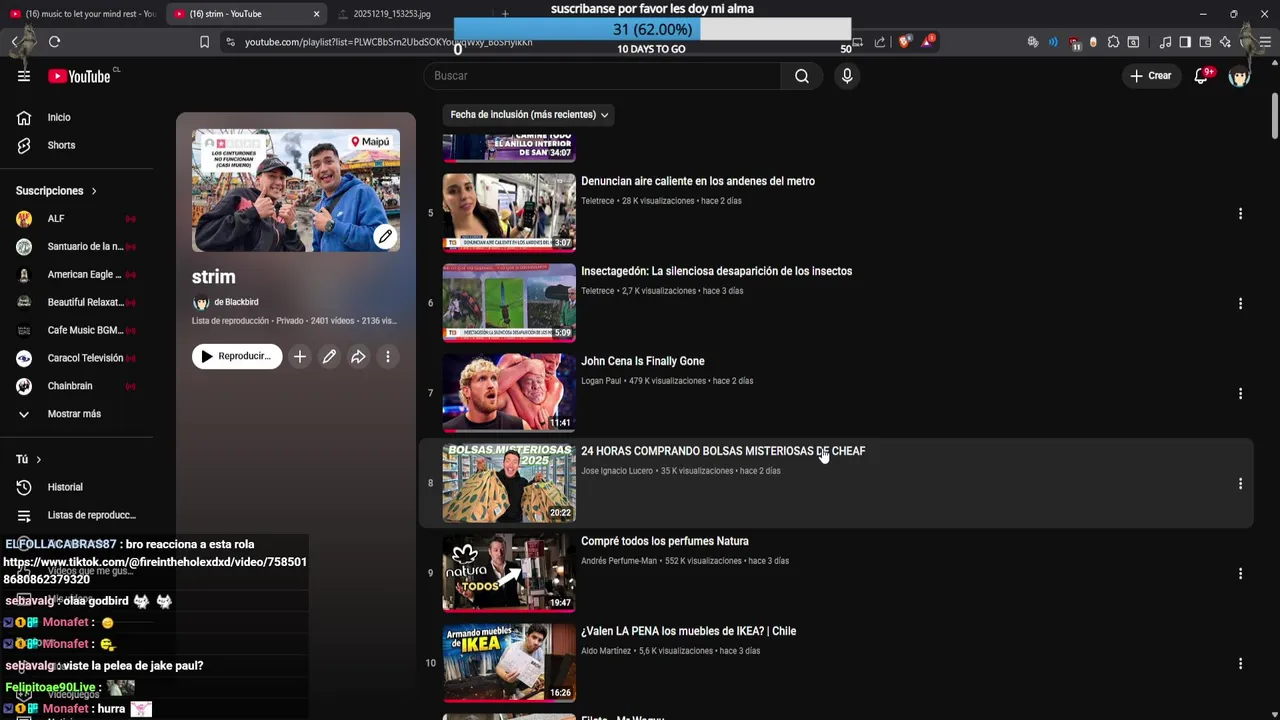Bookmark this page with the bookmark icon

(205, 42)
